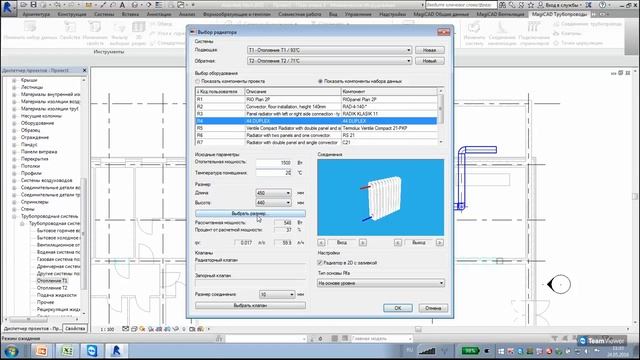Click next input connection arrow
640x360 pixels.
[x=362, y=242]
